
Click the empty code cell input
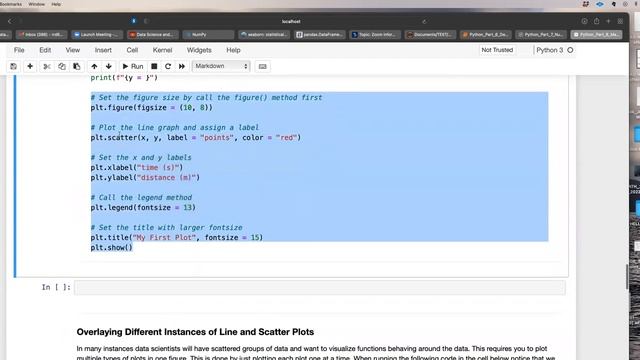click(x=320, y=287)
